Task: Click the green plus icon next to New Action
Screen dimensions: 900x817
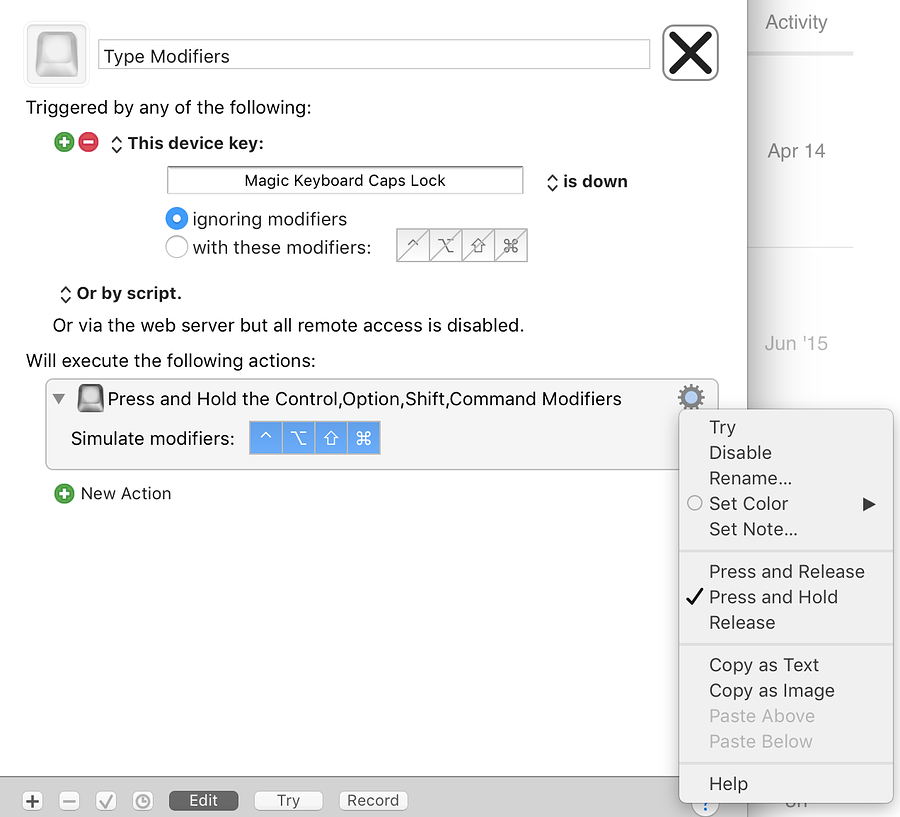Action: click(64, 493)
